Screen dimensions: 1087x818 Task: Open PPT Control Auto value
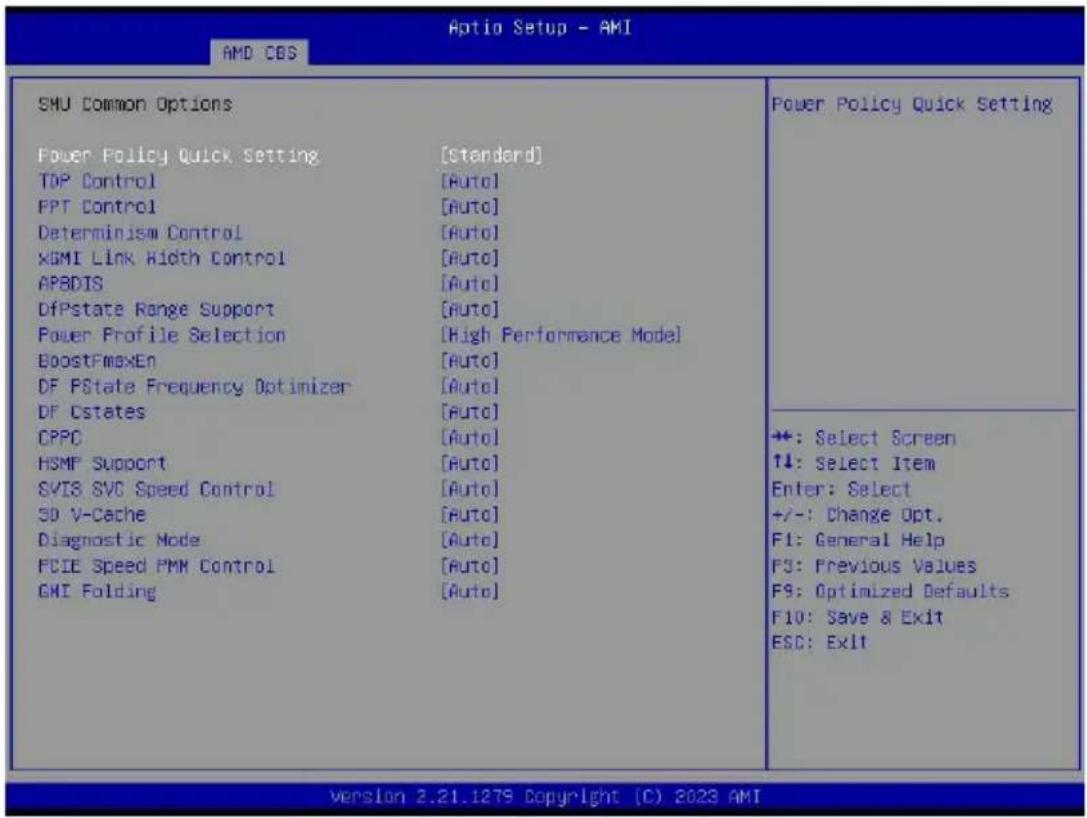[469, 207]
